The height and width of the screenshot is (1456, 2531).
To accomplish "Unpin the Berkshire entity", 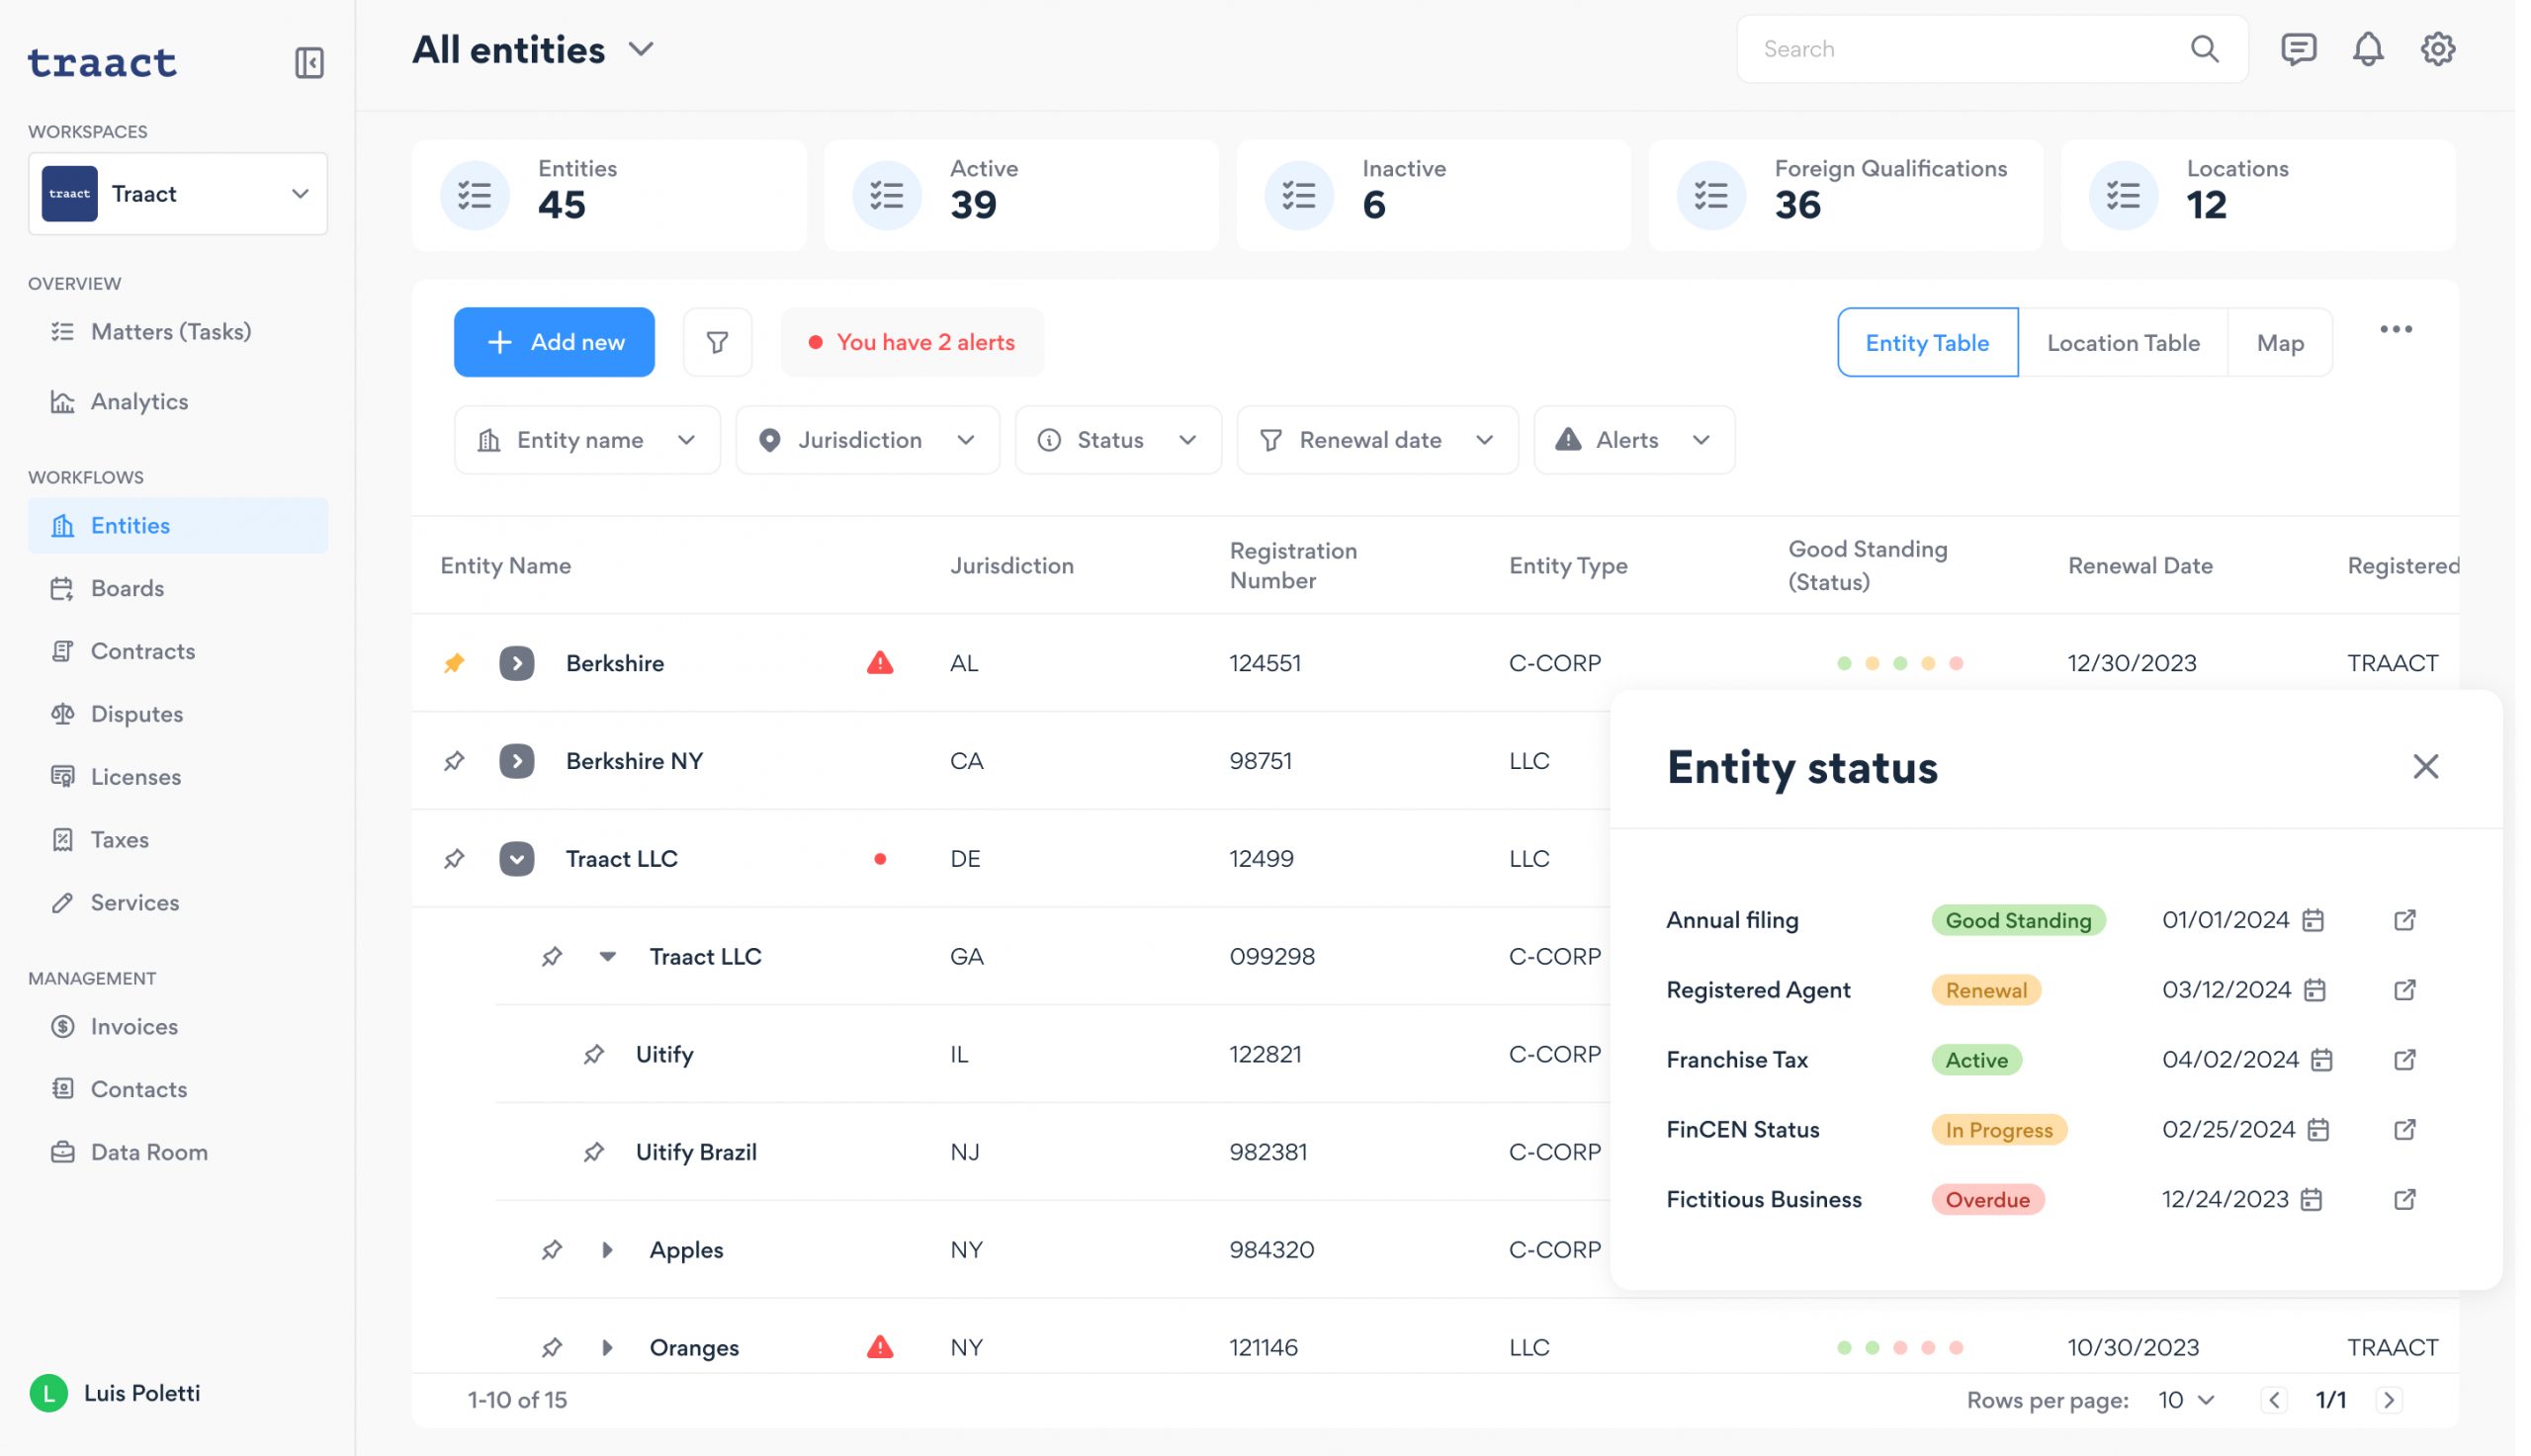I will pos(454,663).
